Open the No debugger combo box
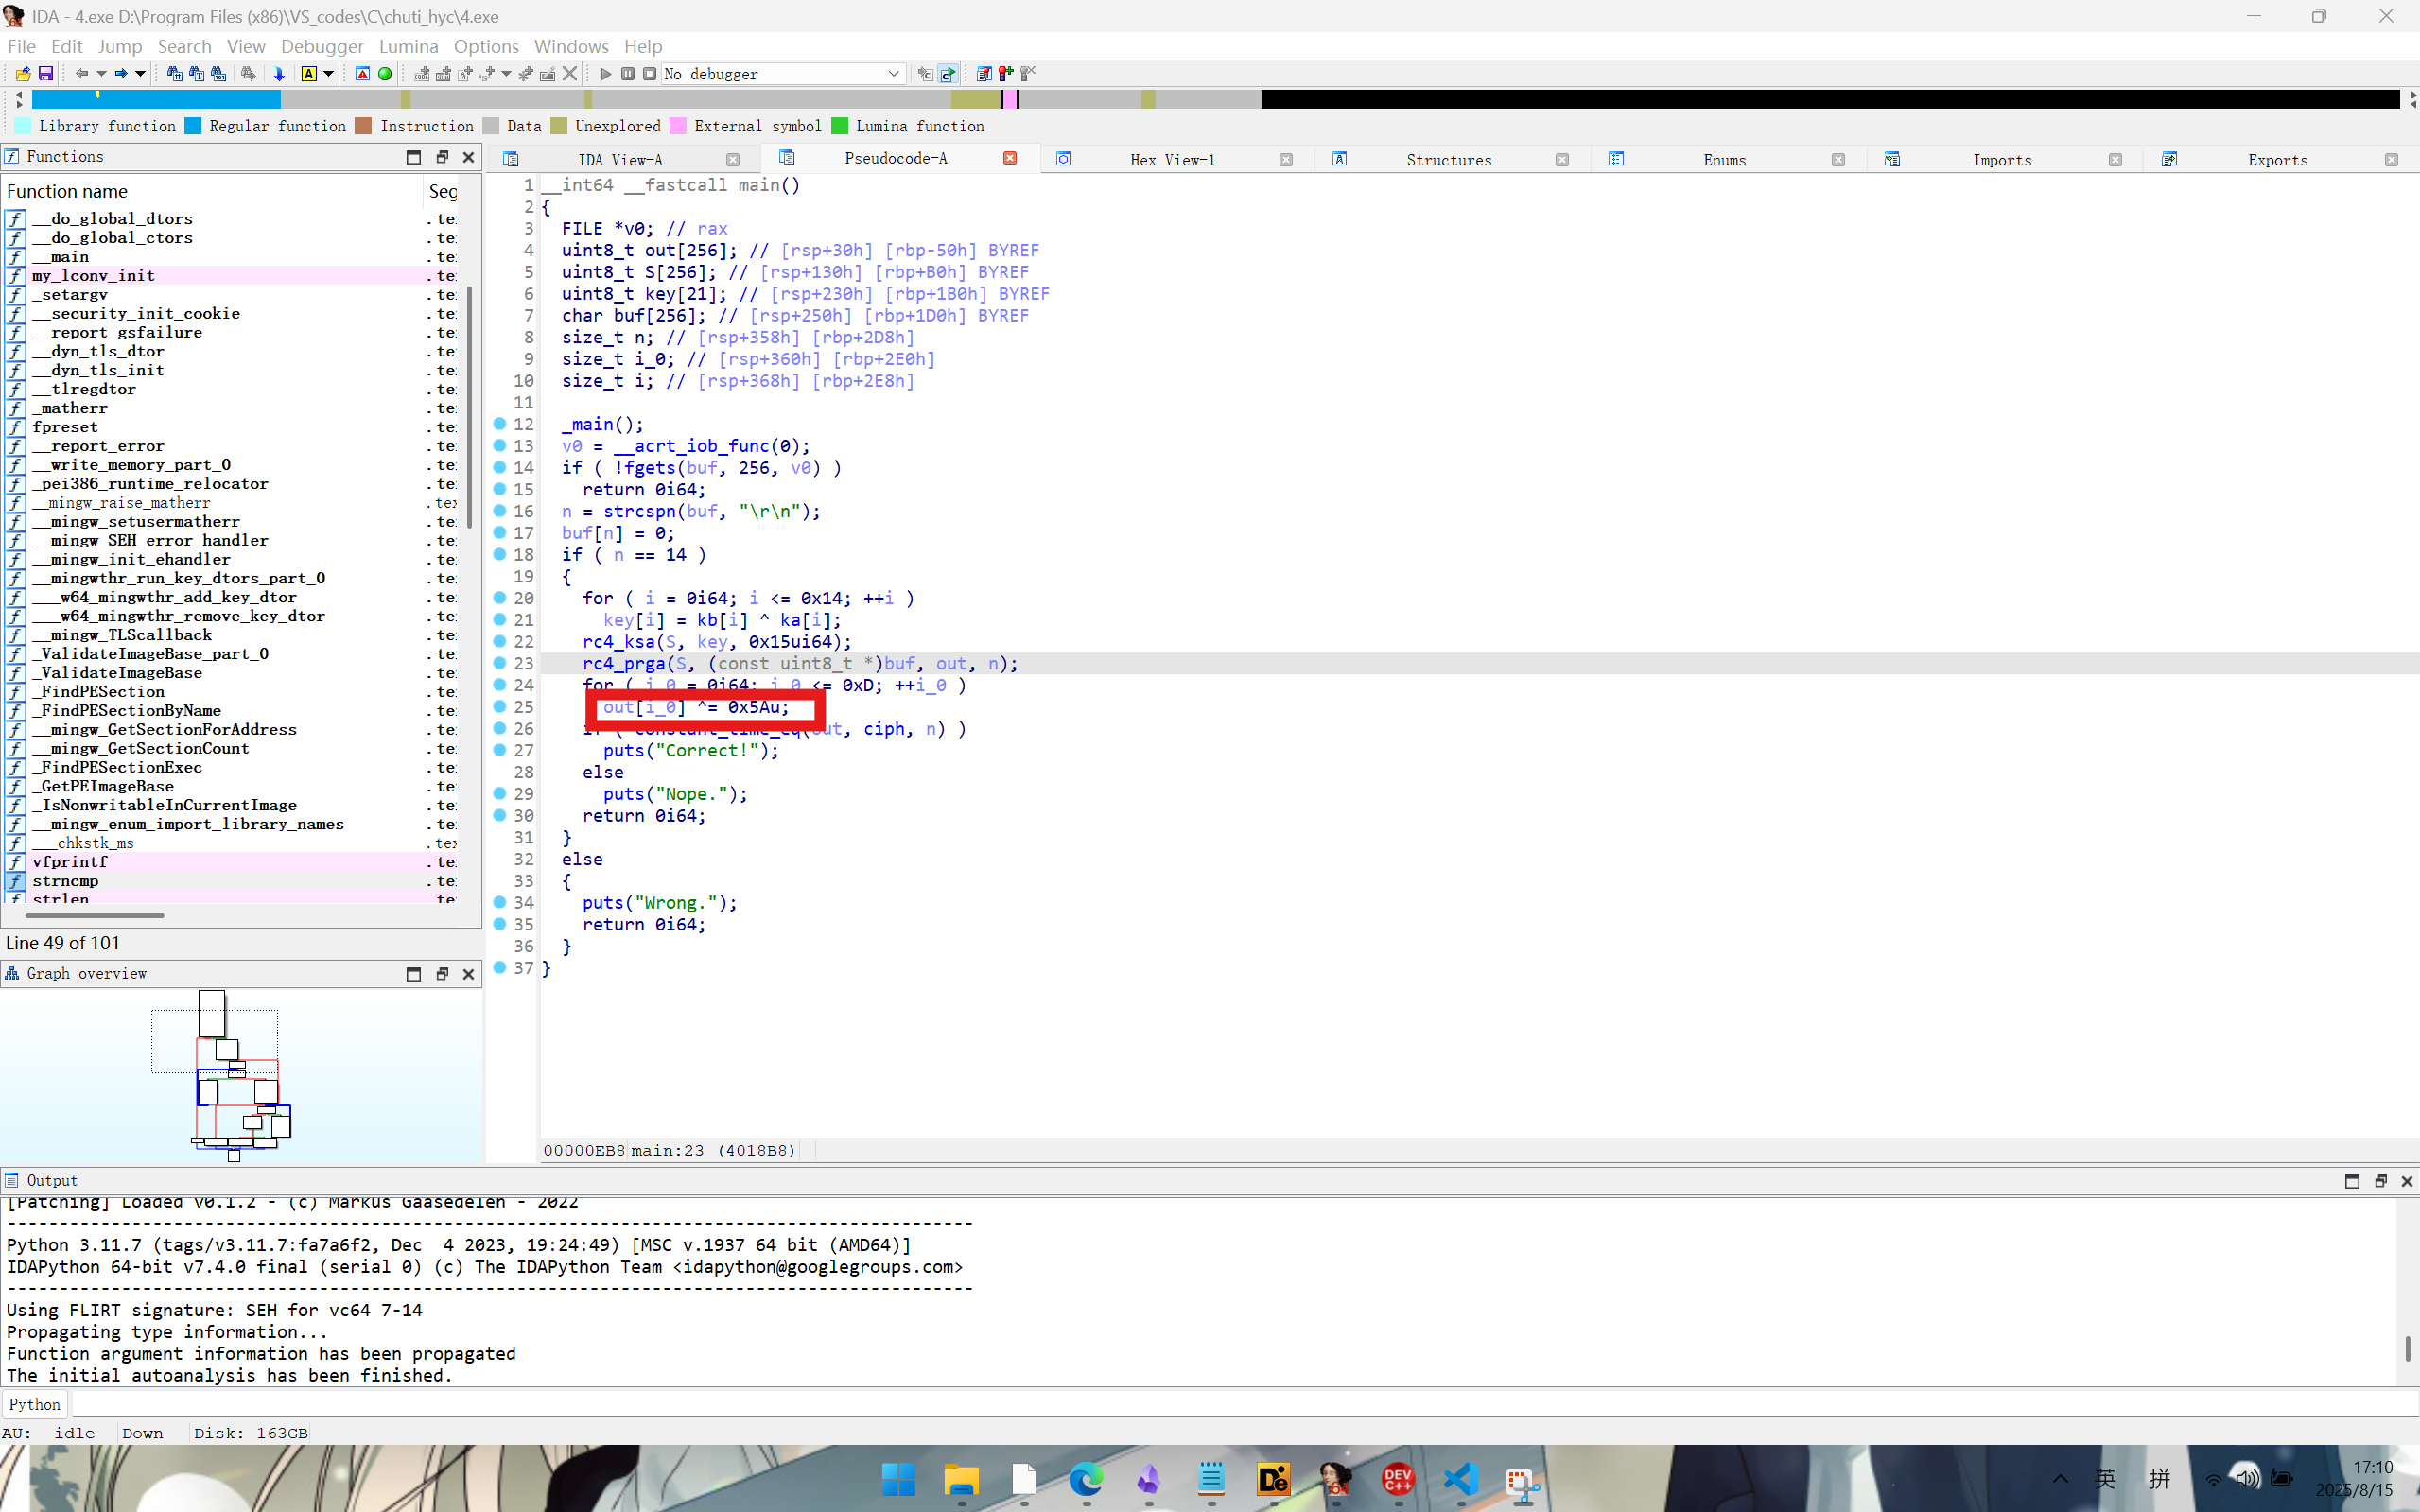 tap(783, 74)
